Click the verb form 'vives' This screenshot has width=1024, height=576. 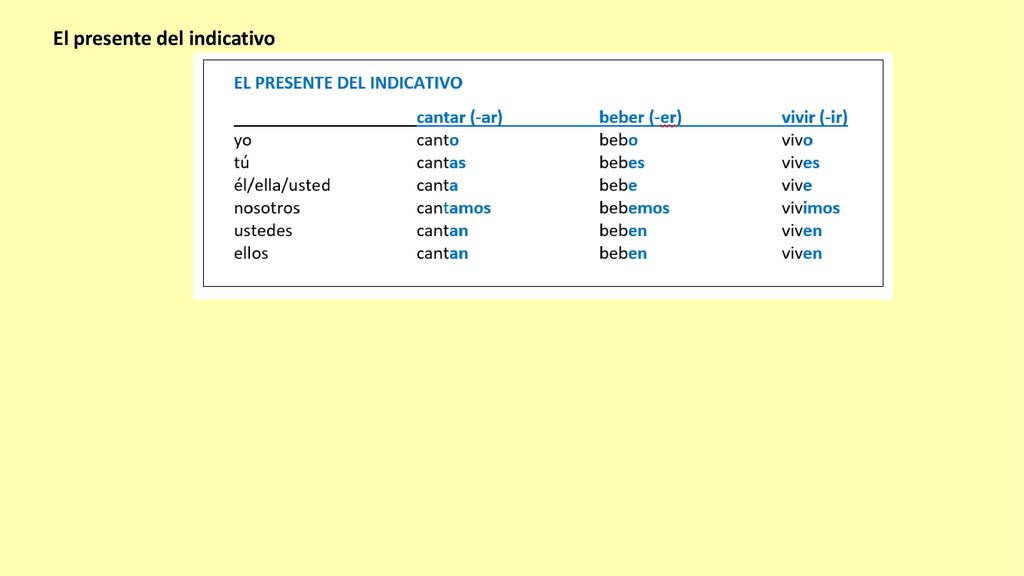click(801, 163)
